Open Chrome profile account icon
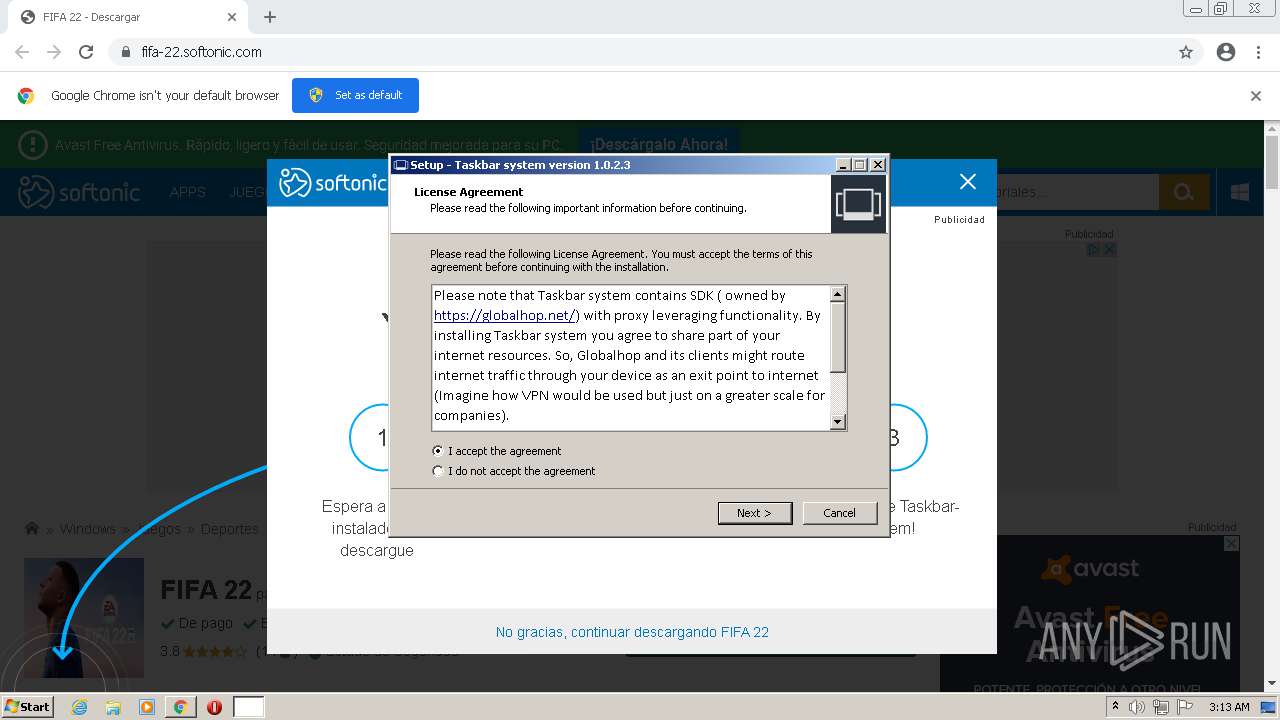Screen dimensions: 1280x720 (1226, 52)
